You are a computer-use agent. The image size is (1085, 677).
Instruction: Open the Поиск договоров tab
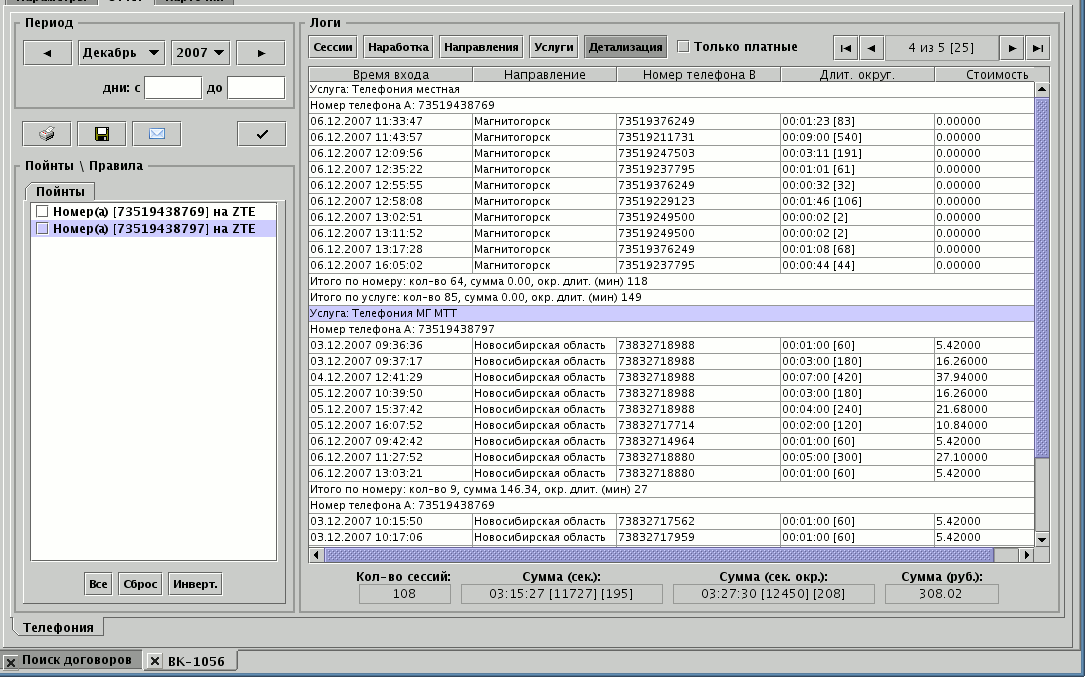(x=76, y=660)
